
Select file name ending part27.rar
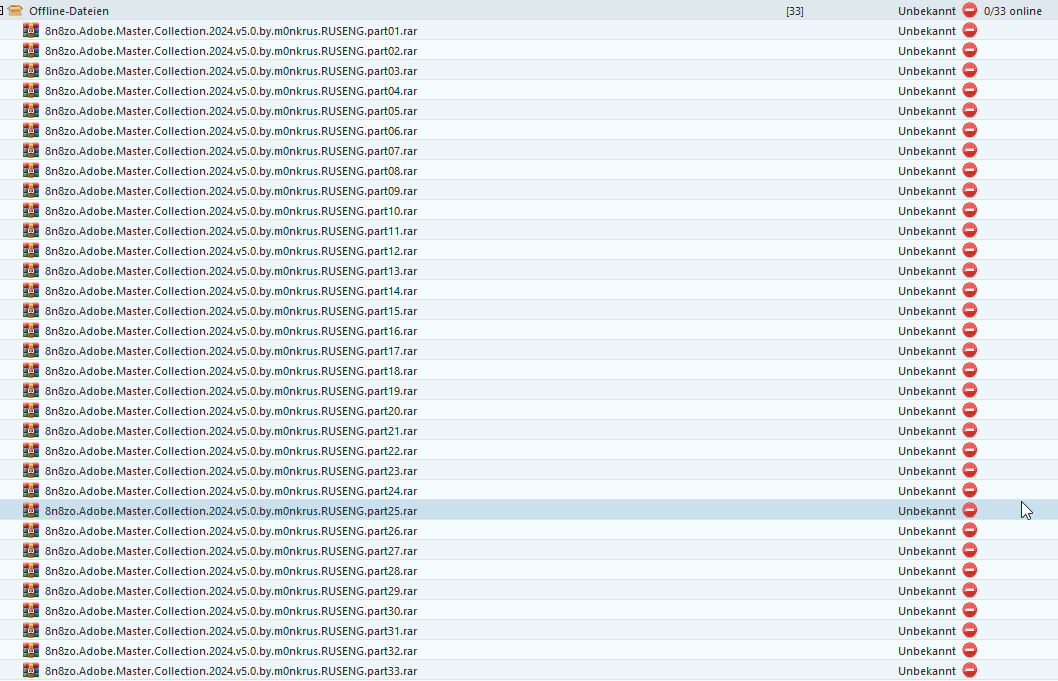pos(231,551)
